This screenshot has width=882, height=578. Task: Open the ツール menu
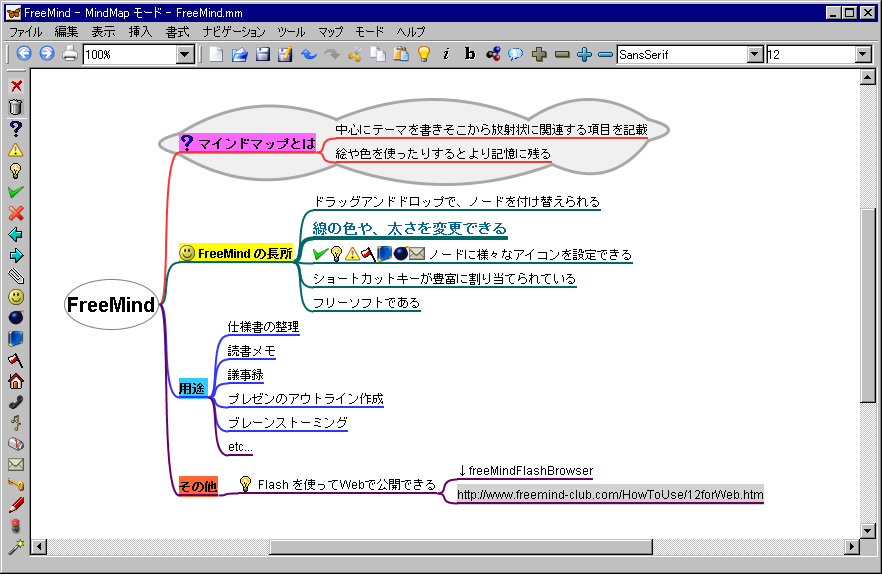(291, 32)
